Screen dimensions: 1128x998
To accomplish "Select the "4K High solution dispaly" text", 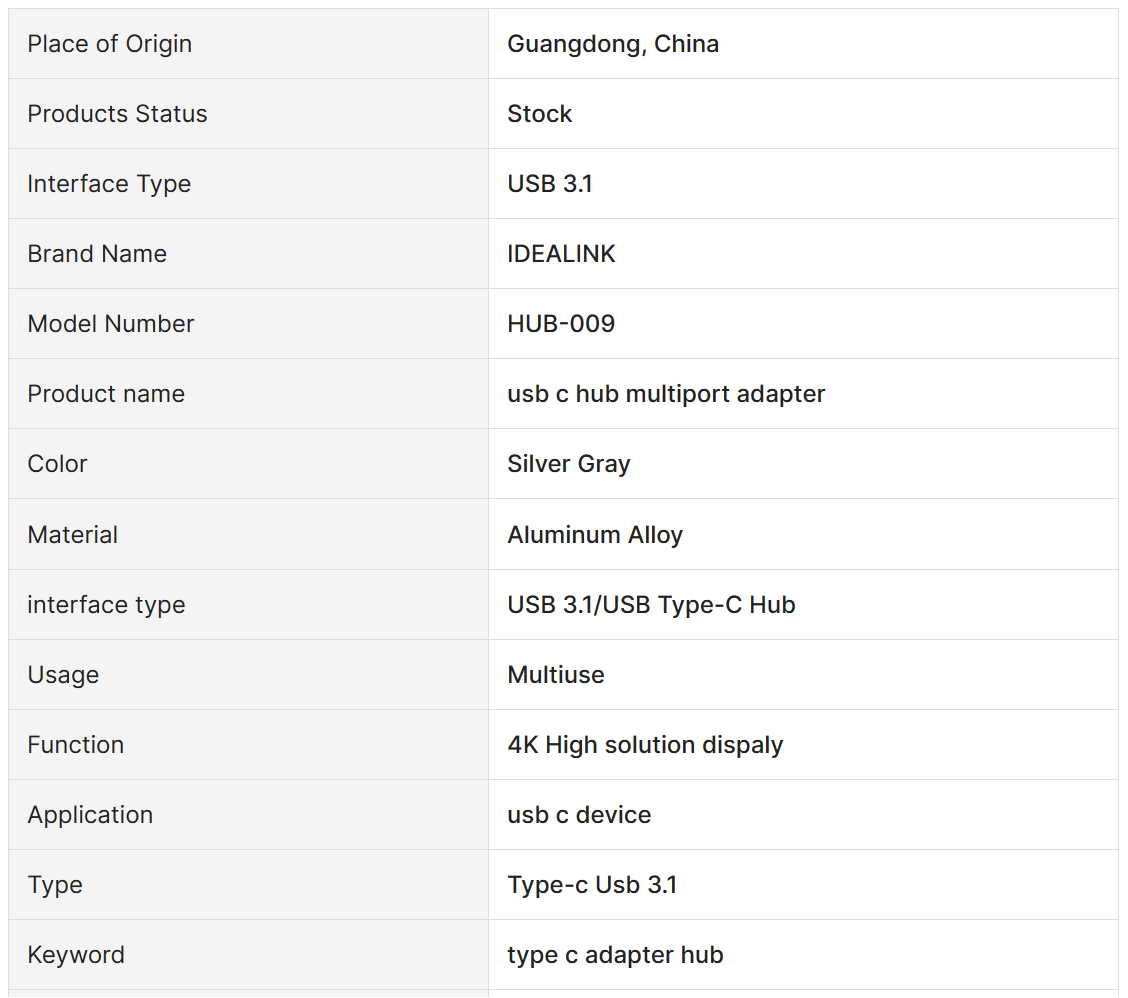I will point(645,745).
